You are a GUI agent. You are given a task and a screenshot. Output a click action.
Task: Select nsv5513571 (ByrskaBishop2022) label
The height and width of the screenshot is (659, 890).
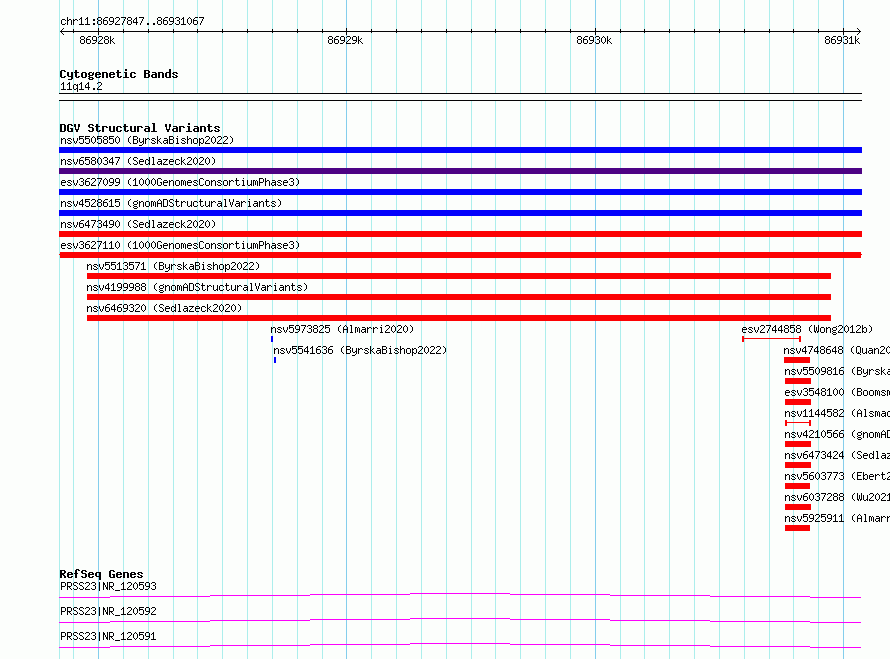click(173, 266)
